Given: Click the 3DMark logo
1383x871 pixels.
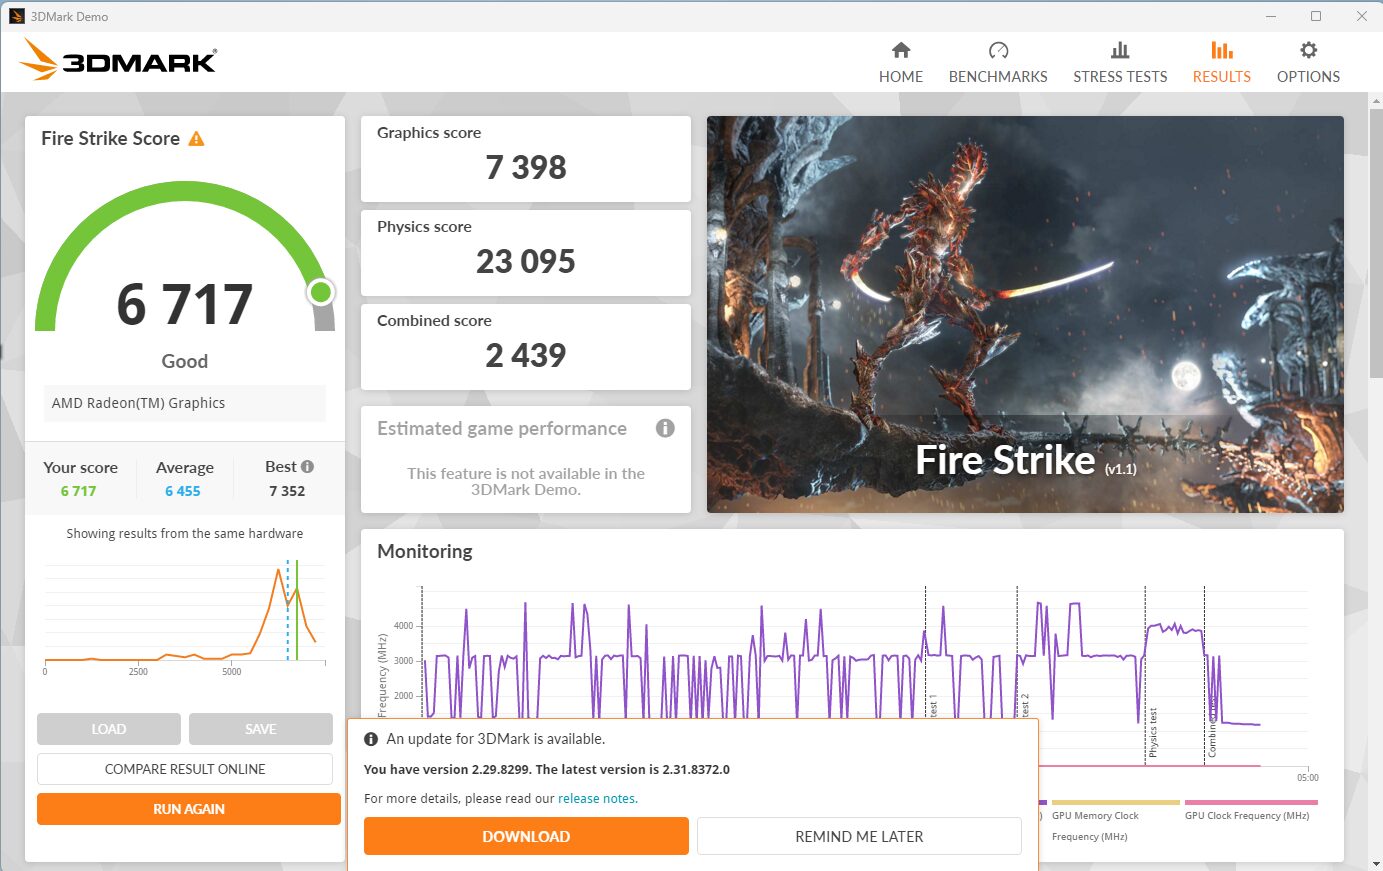Looking at the screenshot, I should tap(118, 60).
